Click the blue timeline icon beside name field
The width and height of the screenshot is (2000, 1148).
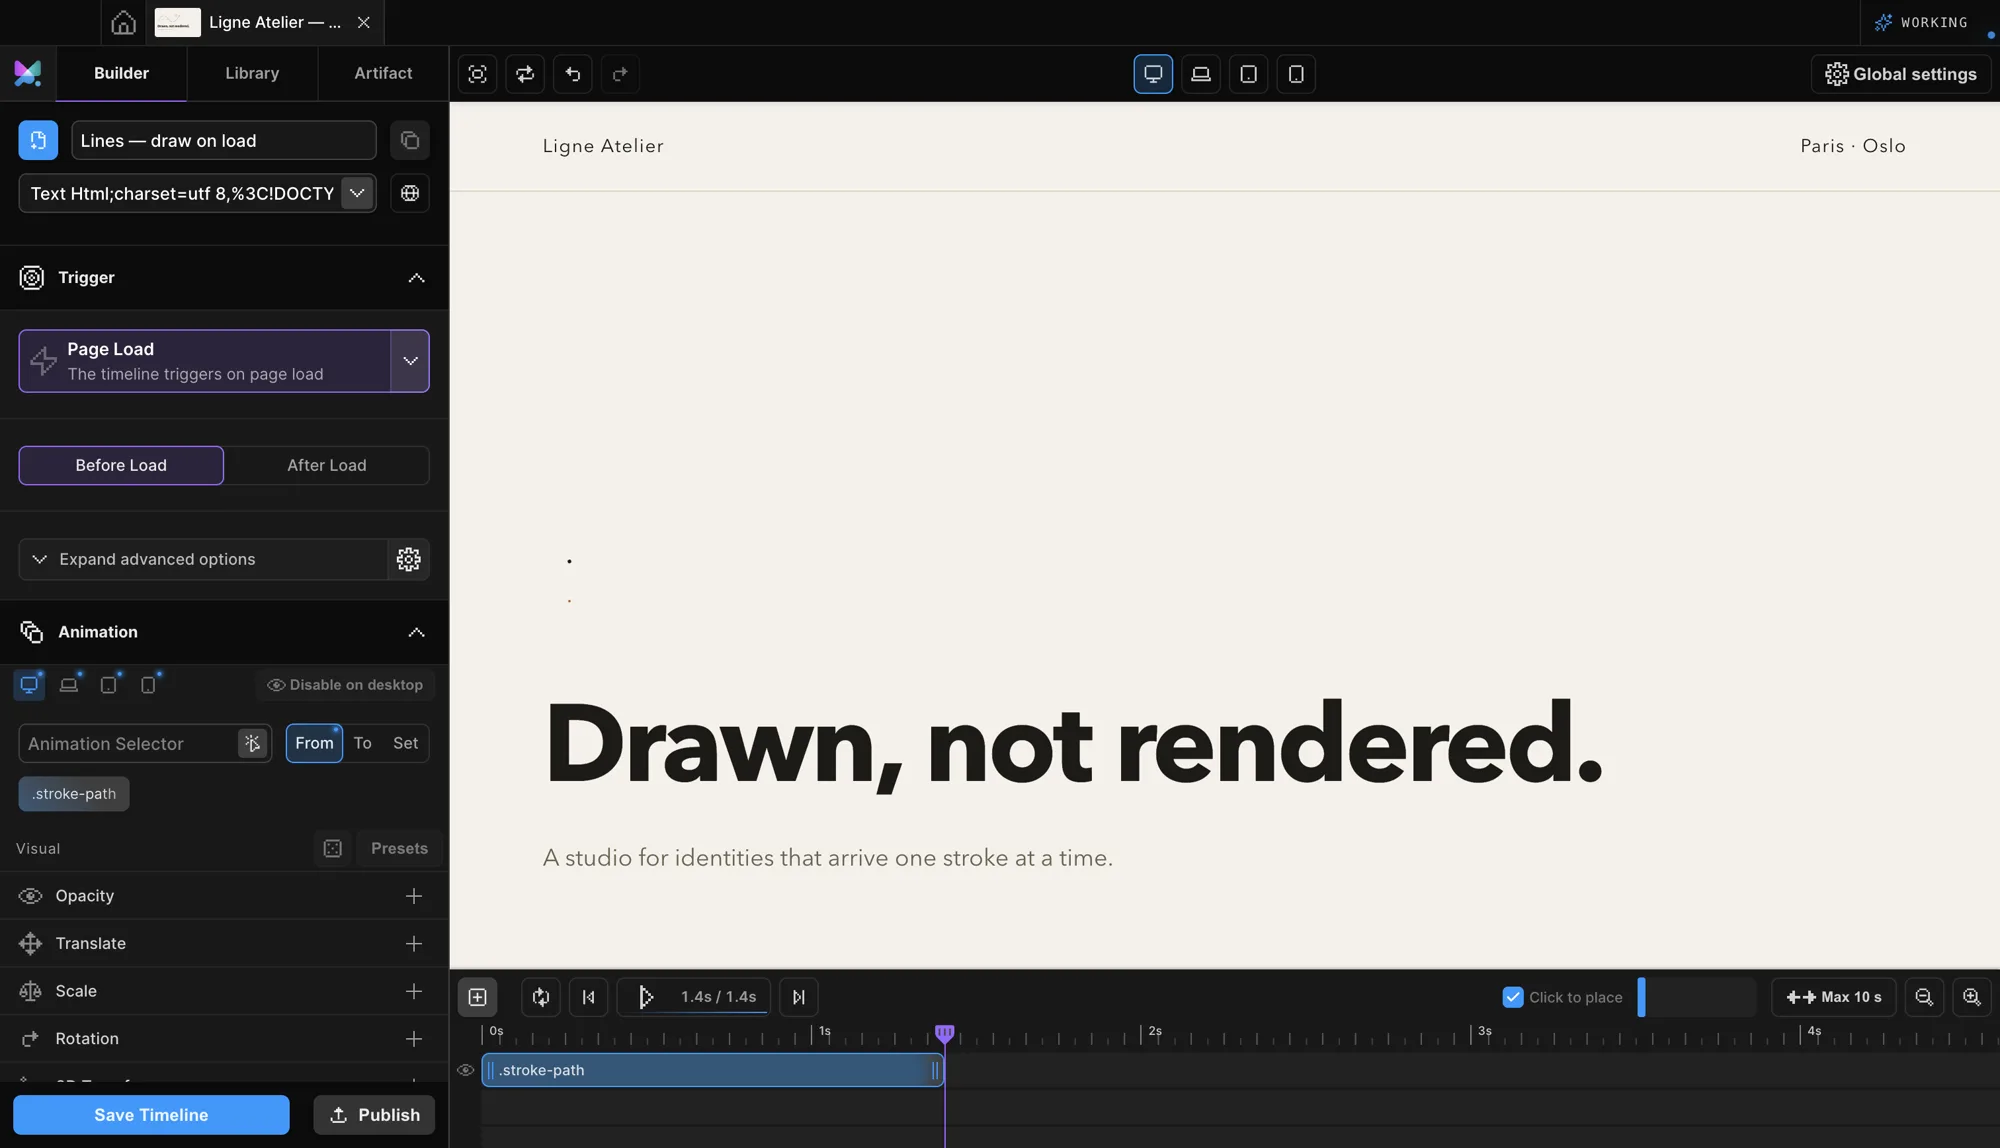click(38, 140)
